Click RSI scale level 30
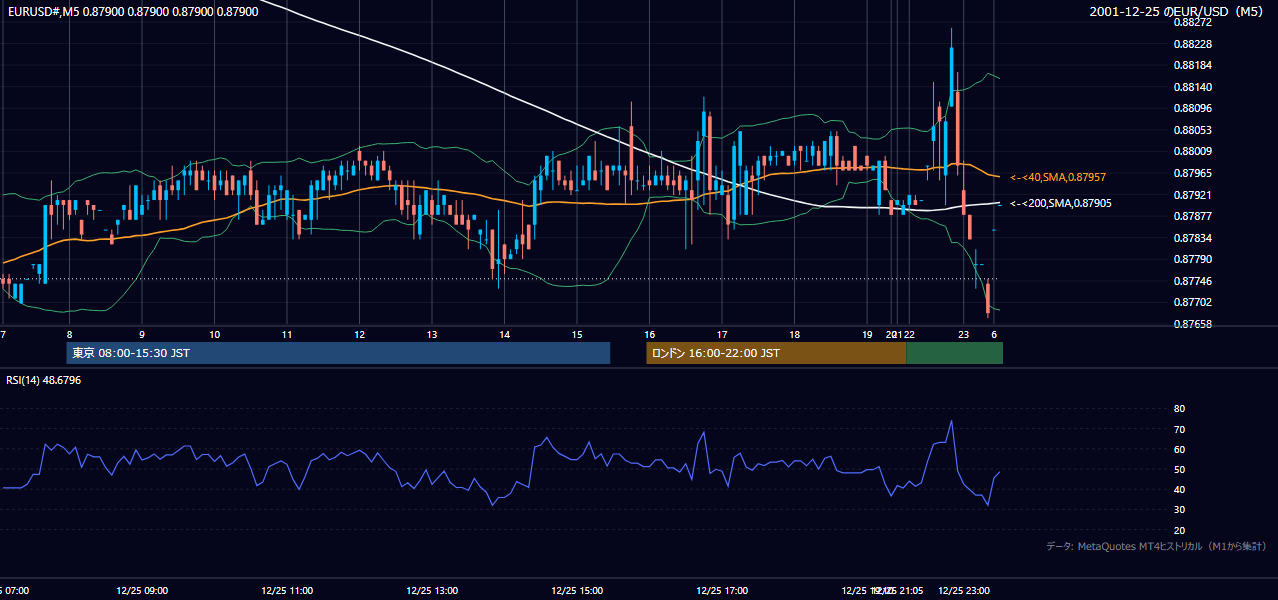Image resolution: width=1278 pixels, height=600 pixels. click(1179, 510)
